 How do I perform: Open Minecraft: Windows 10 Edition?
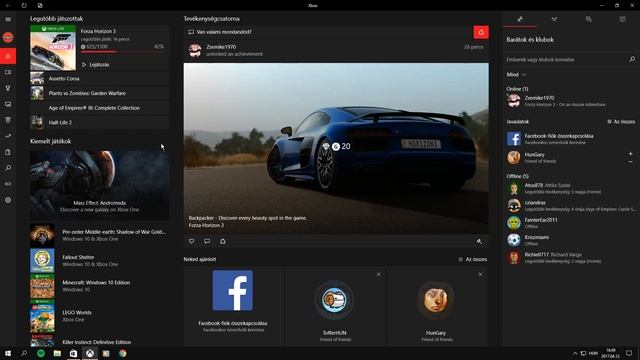coord(99,286)
